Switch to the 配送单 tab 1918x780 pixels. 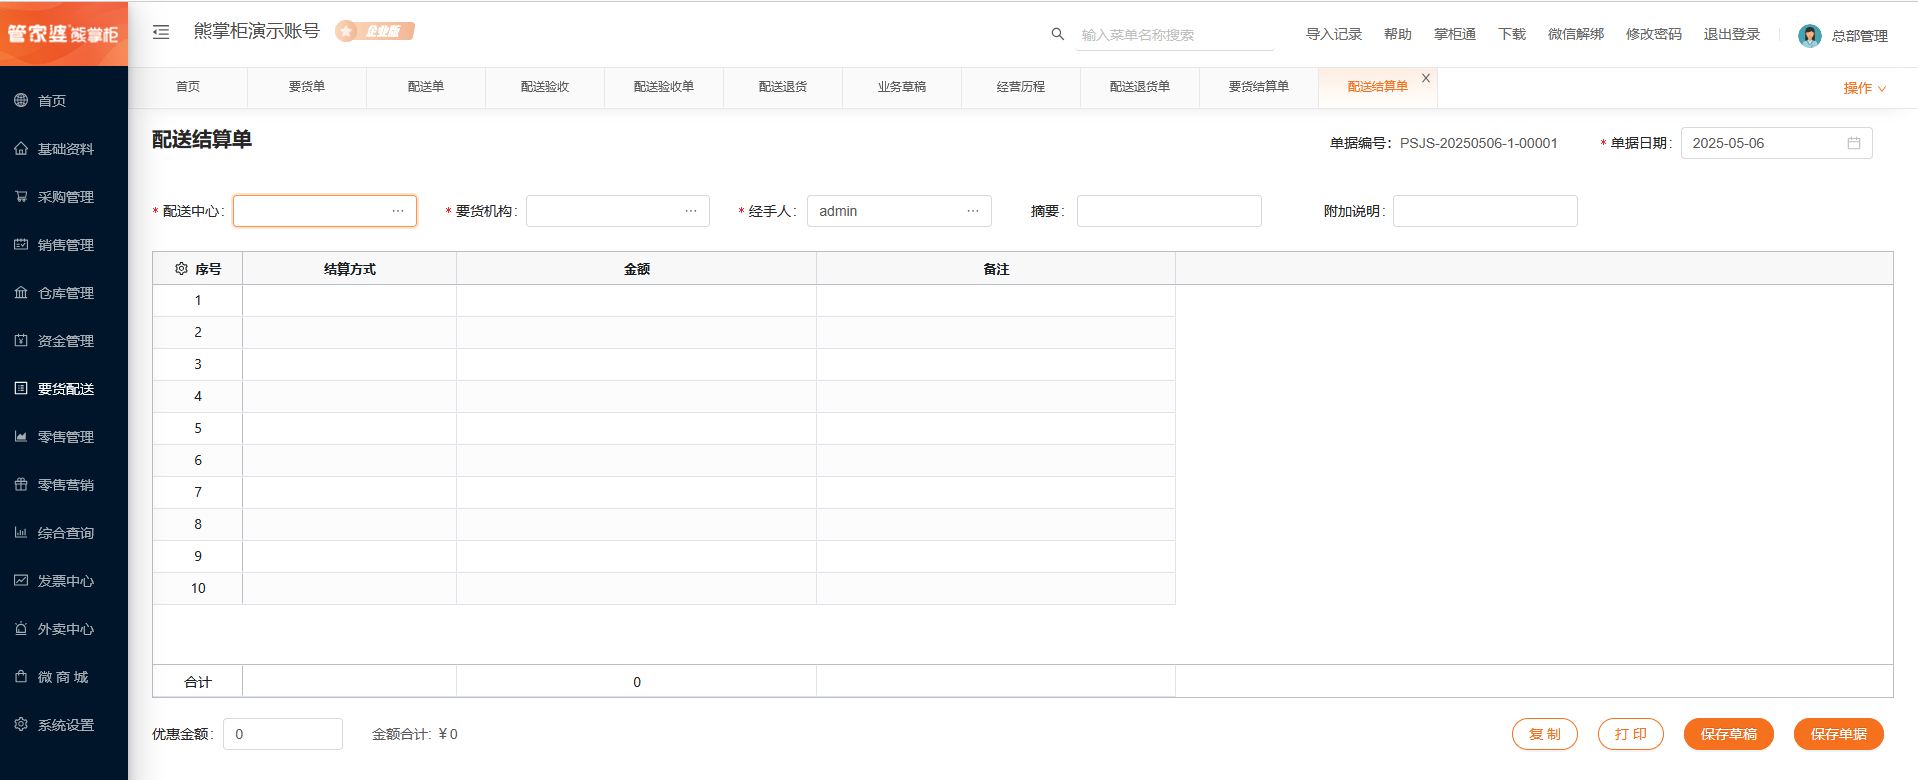426,87
